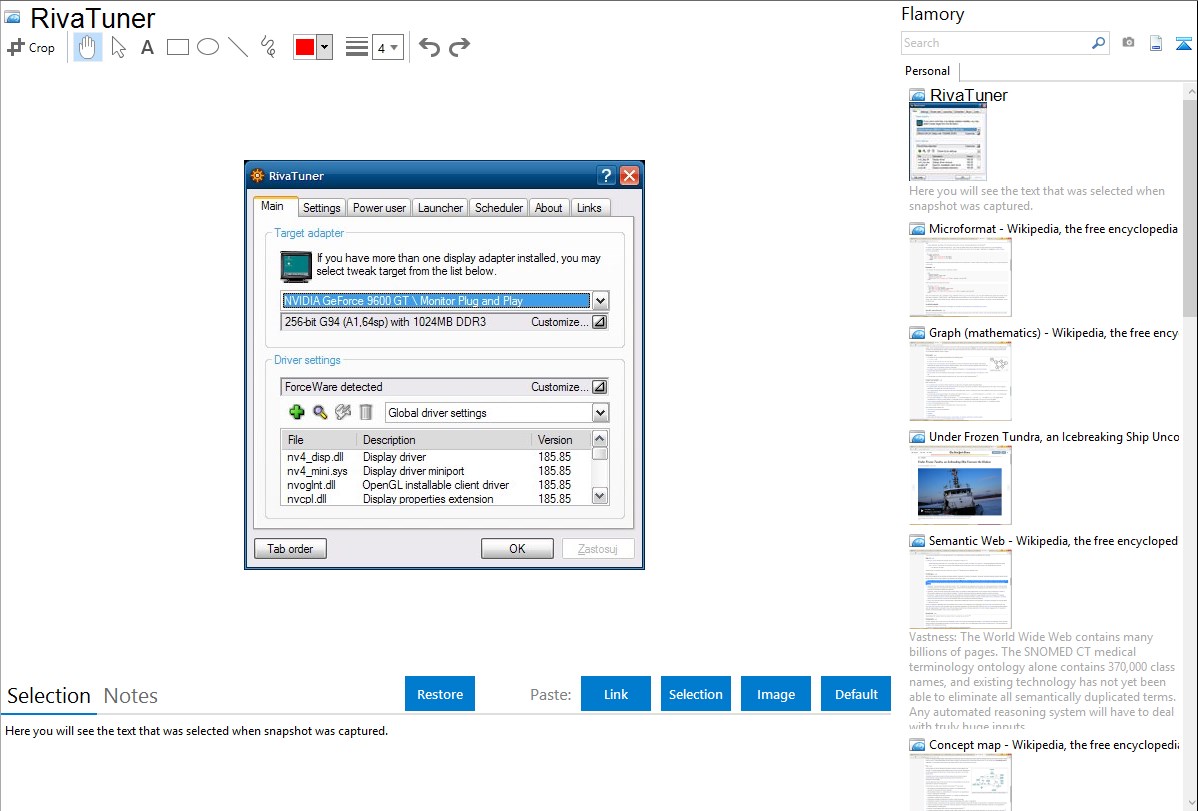Viewport: 1198px width, 811px height.
Task: Open the Graph (mathematics) snapshot thumbnail
Action: pos(960,381)
